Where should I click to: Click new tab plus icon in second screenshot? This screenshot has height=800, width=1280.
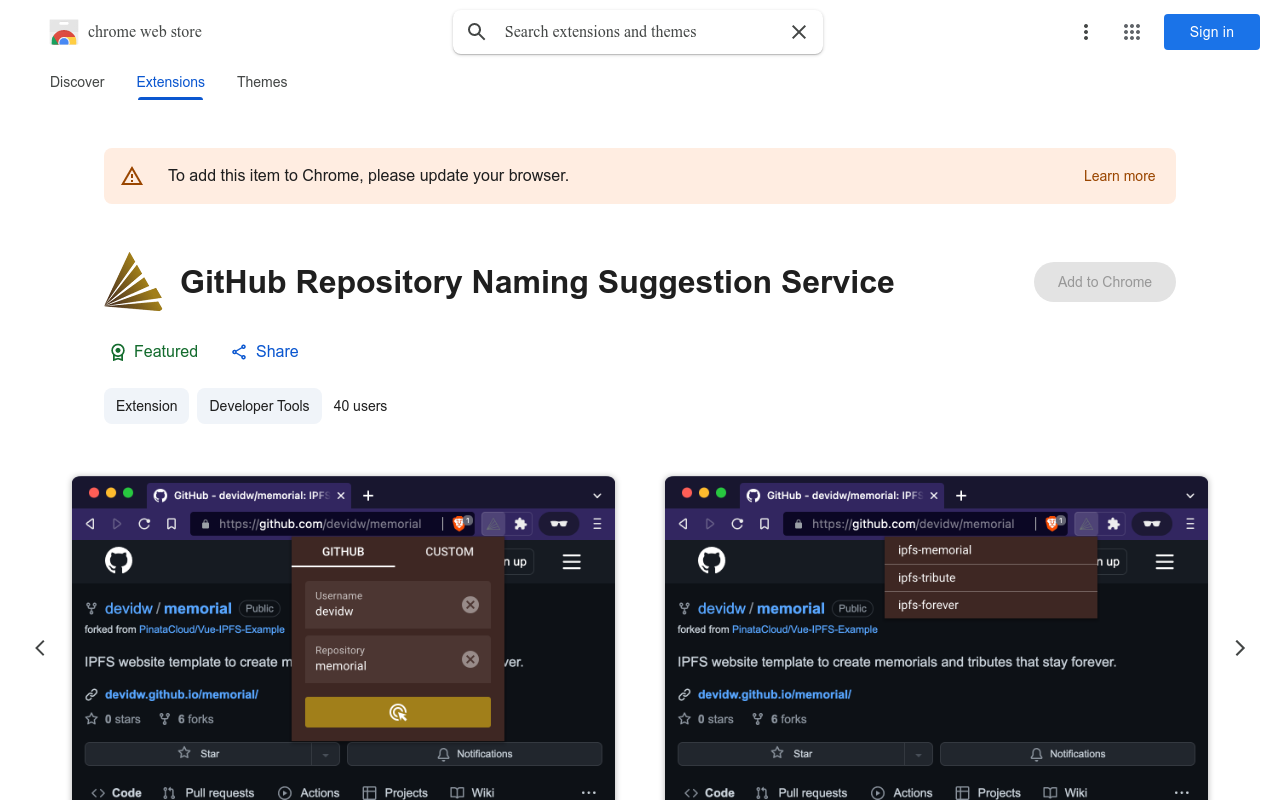961,495
